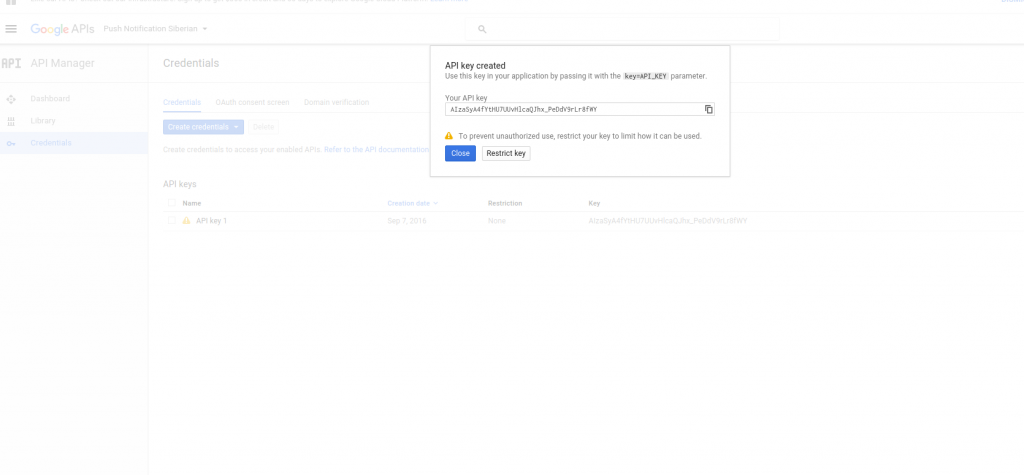1024x475 pixels.
Task: Click the Credentials key icon in sidebar
Action: coord(11,143)
